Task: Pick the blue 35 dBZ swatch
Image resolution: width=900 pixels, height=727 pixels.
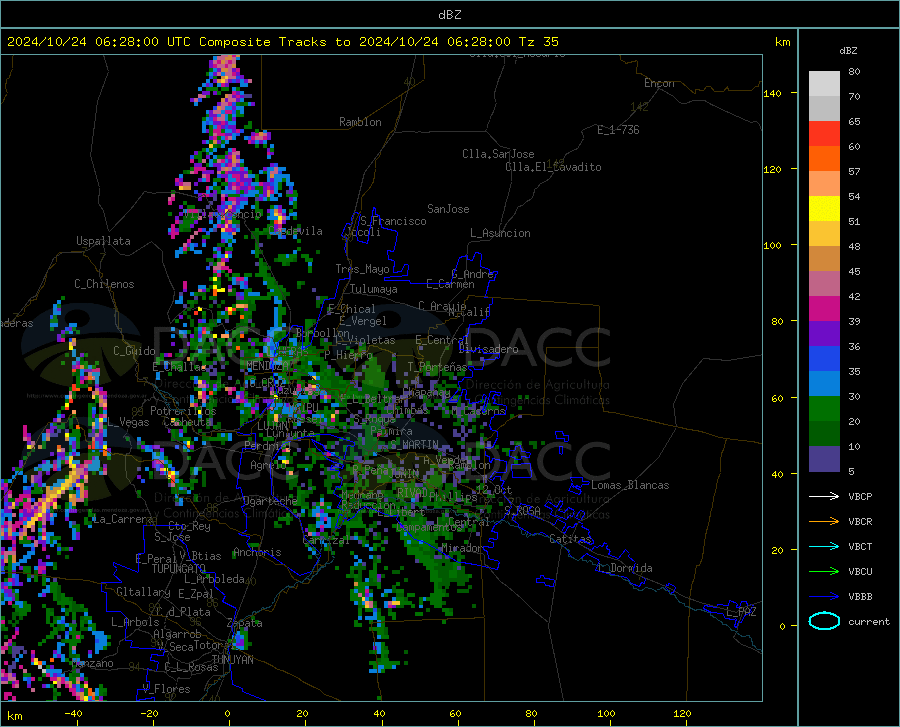Action: pos(824,359)
